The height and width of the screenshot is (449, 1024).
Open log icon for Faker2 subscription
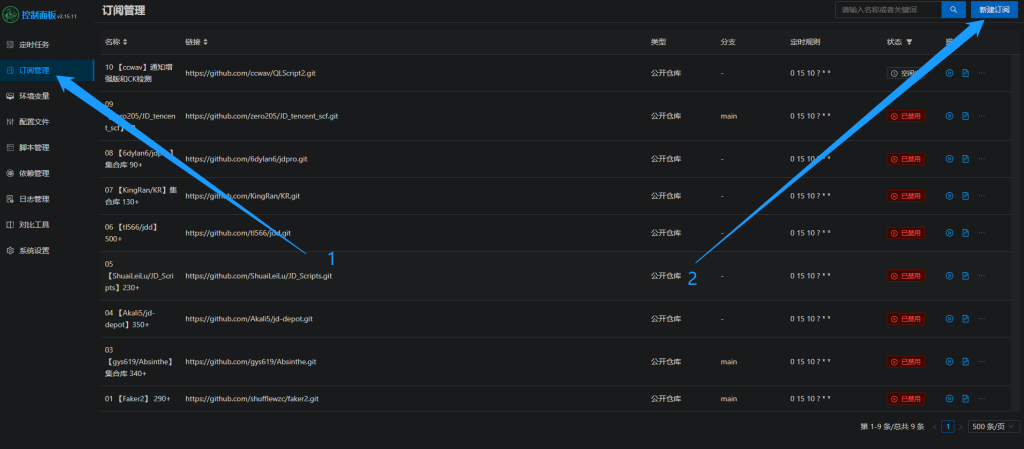point(965,398)
